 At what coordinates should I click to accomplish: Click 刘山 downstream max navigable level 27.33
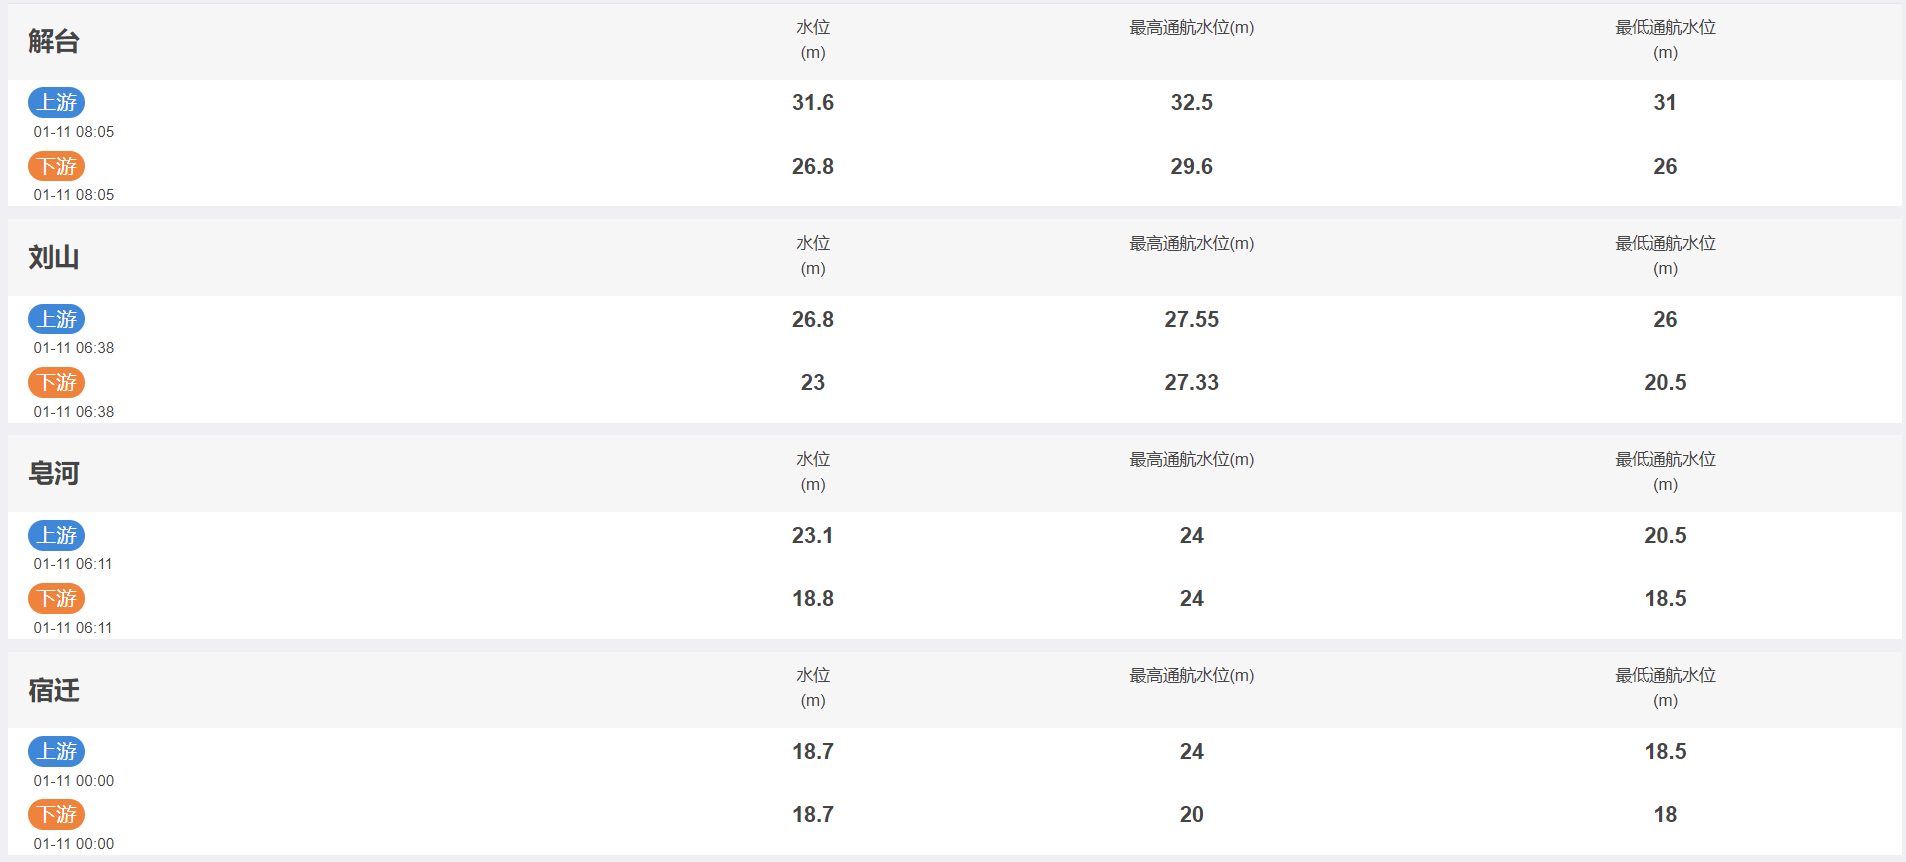pos(1192,382)
